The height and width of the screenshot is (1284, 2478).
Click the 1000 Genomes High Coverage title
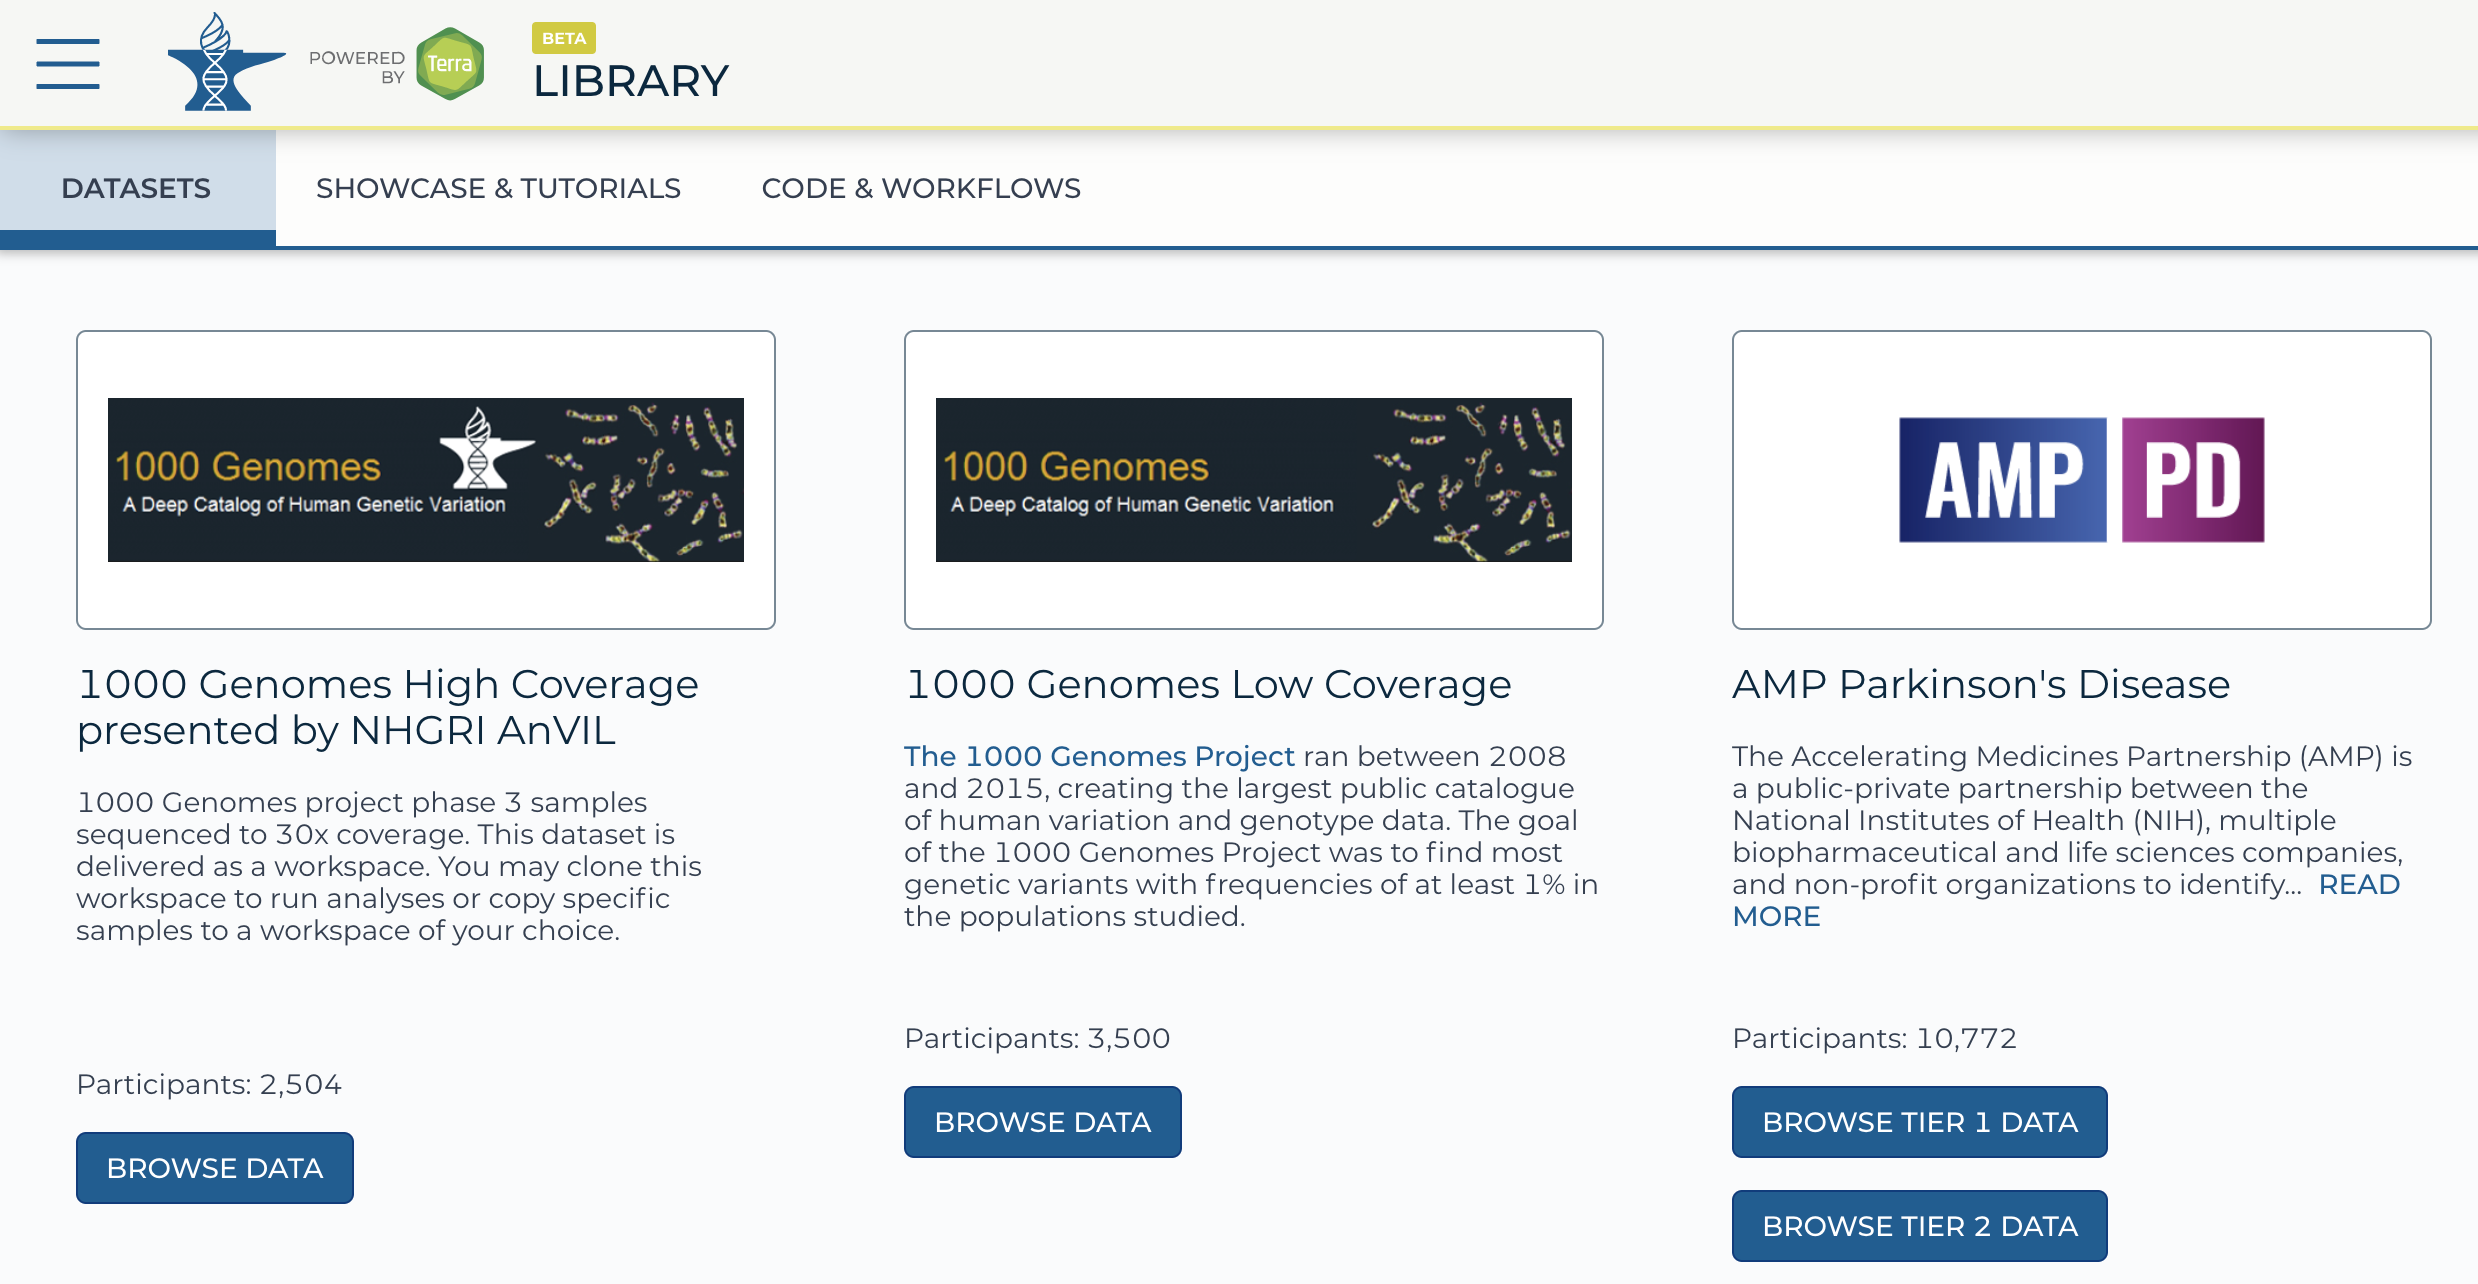pyautogui.click(x=388, y=707)
